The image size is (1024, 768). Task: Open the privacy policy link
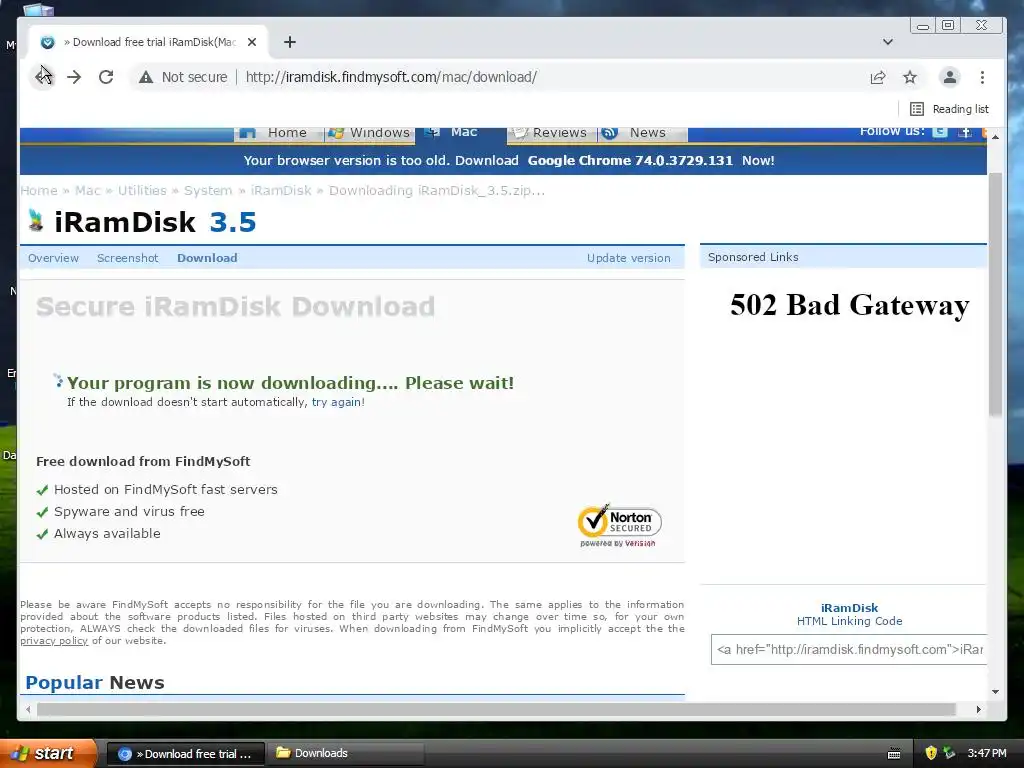[x=54, y=641]
